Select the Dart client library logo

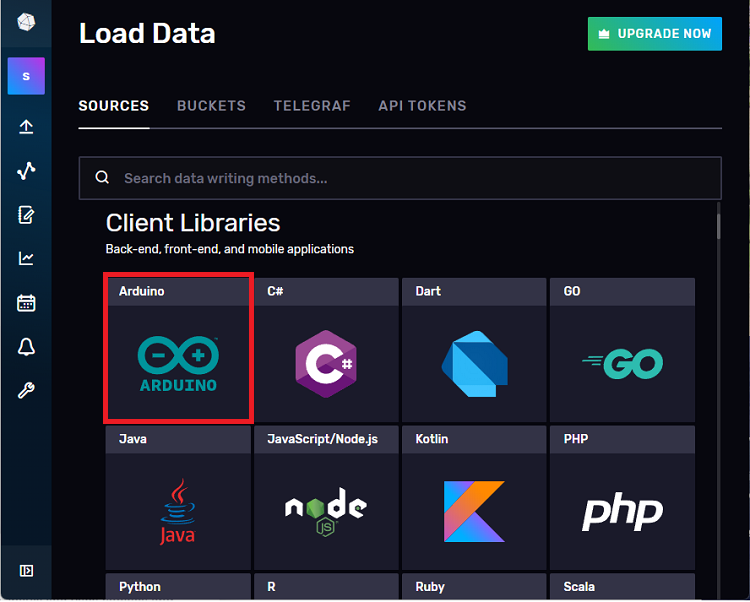pos(474,364)
